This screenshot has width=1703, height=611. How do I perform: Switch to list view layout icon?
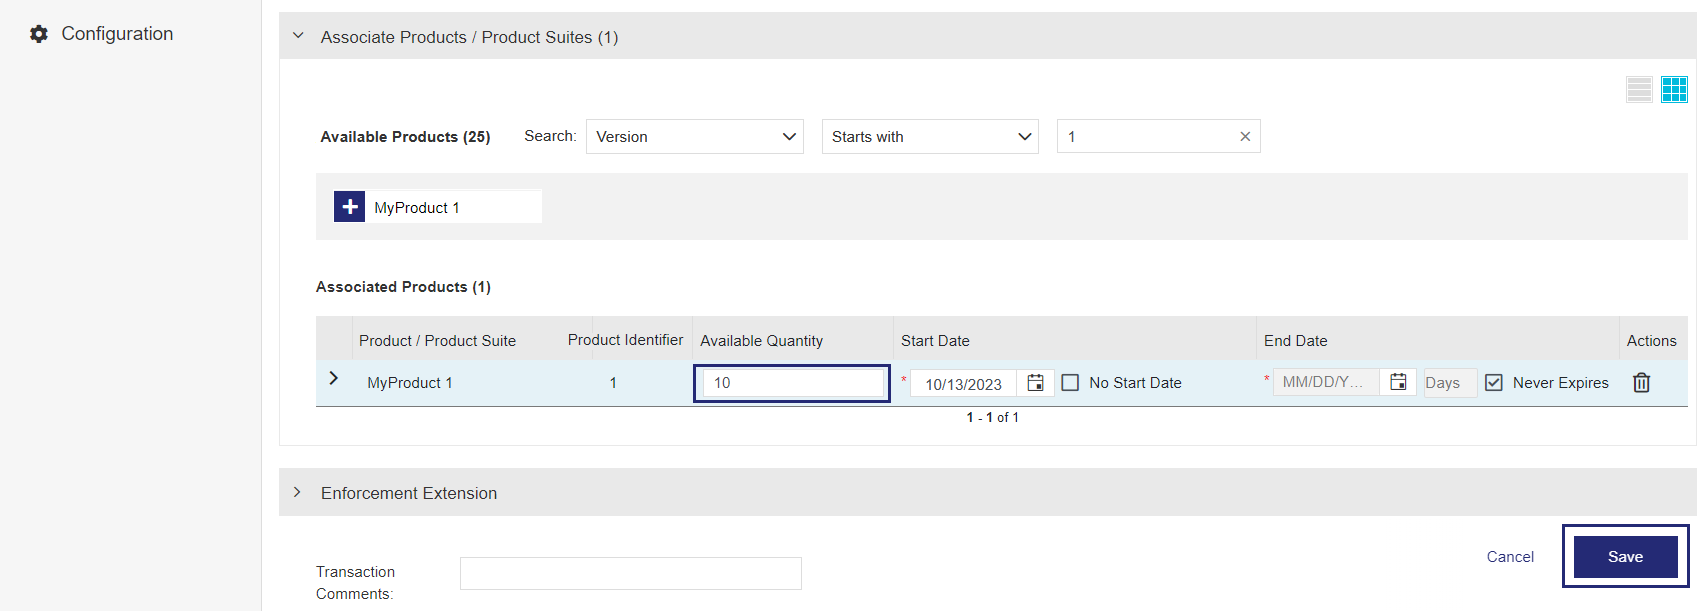coord(1639,90)
